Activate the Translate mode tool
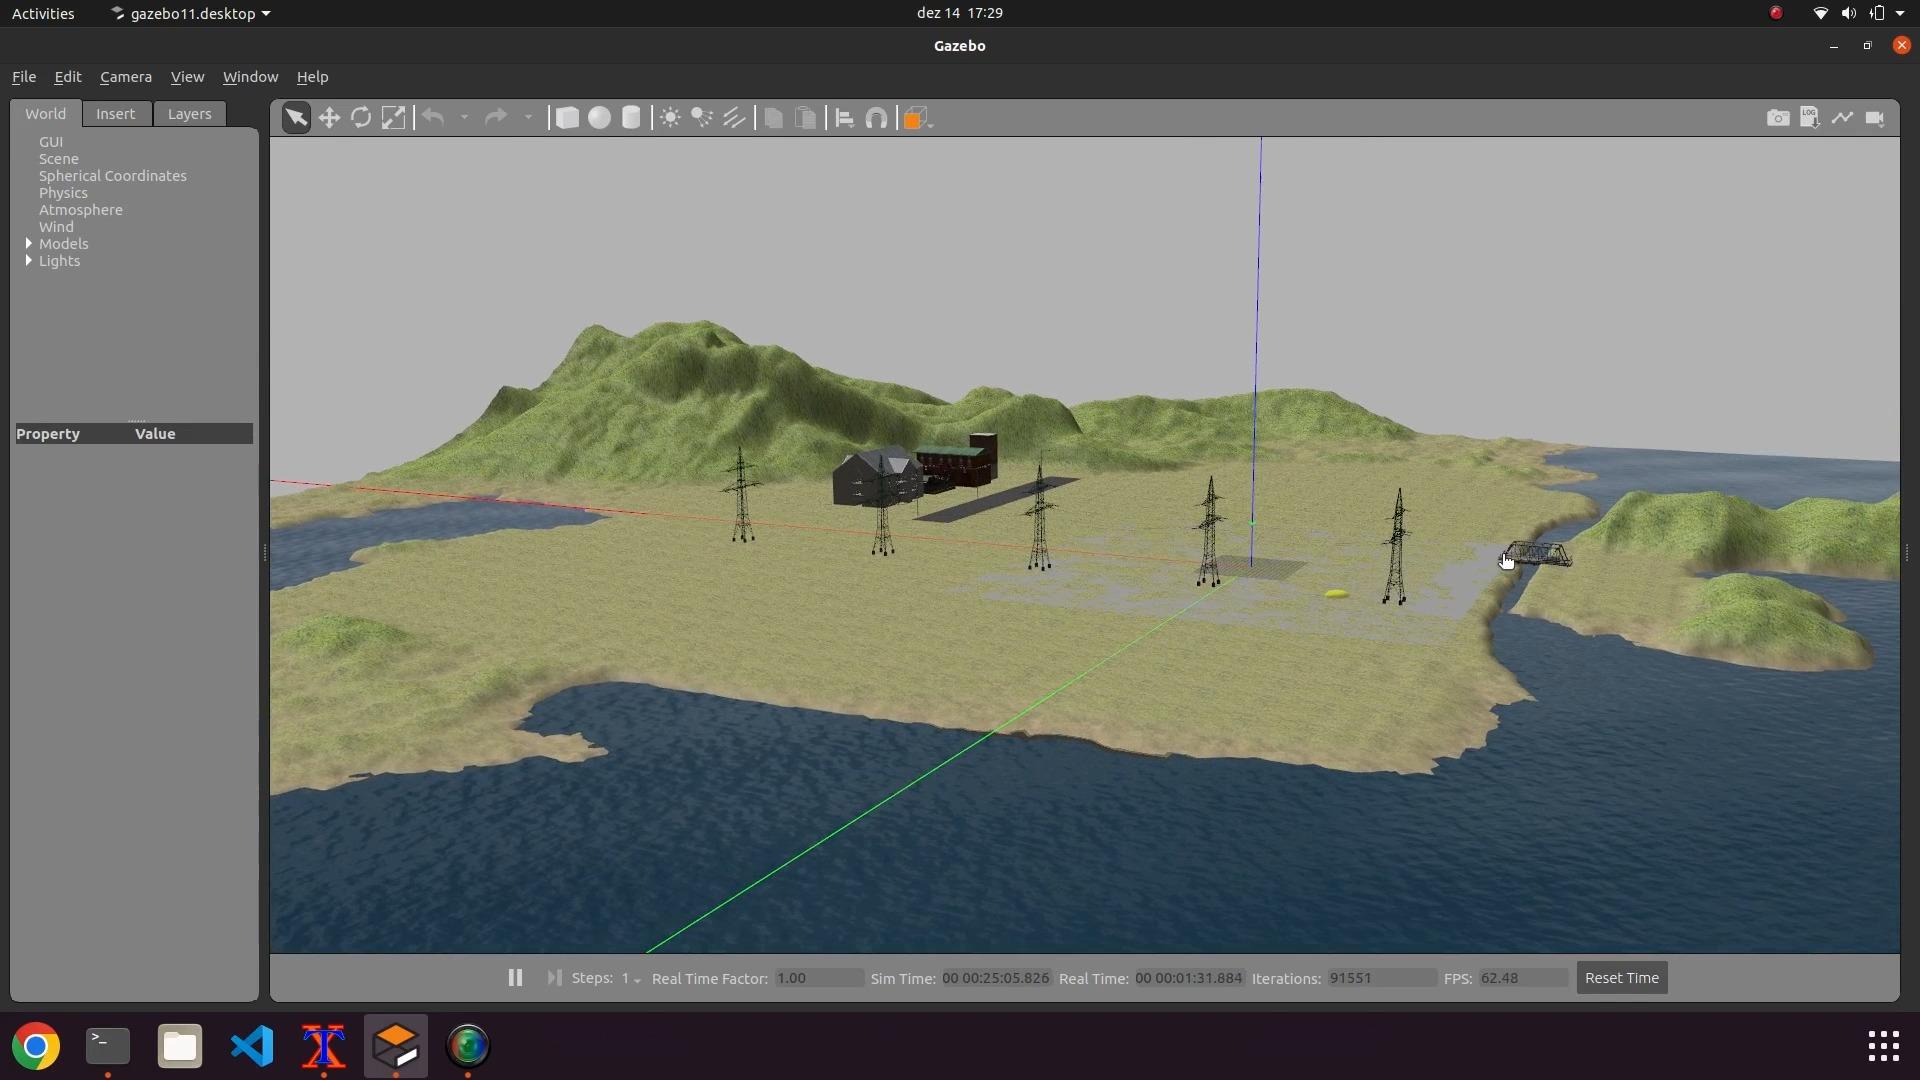 click(x=329, y=118)
